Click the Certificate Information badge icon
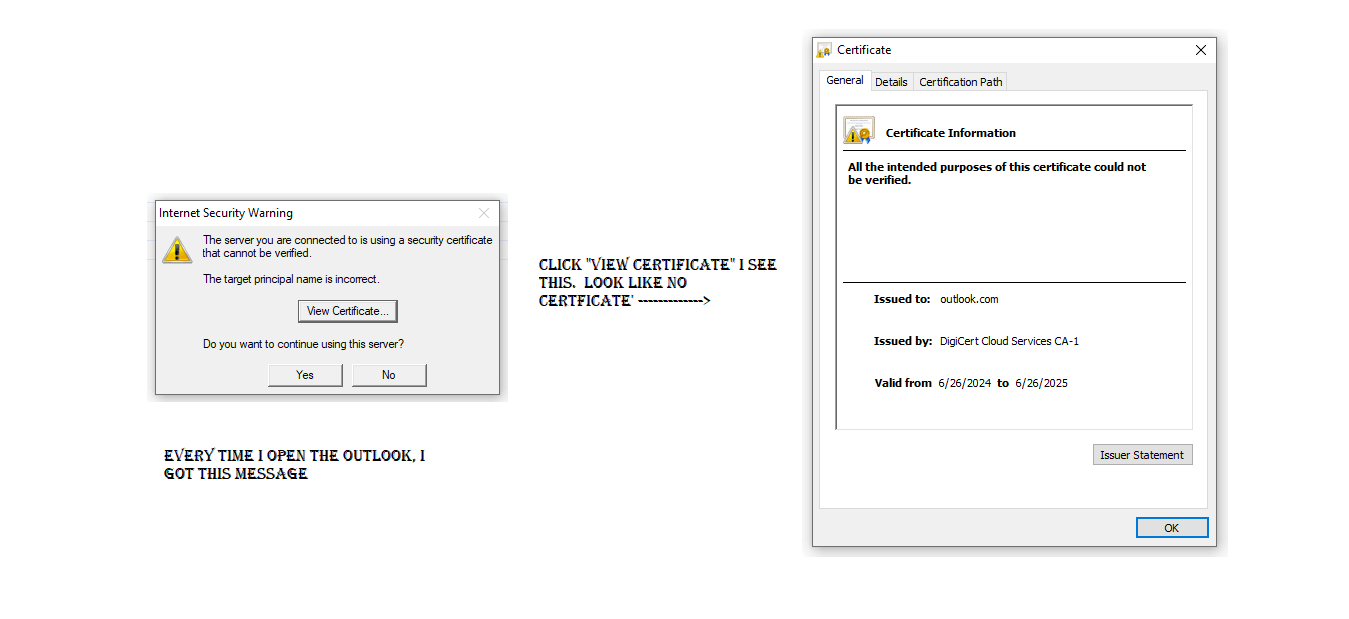Viewport: 1349px width, 619px height. (x=859, y=131)
